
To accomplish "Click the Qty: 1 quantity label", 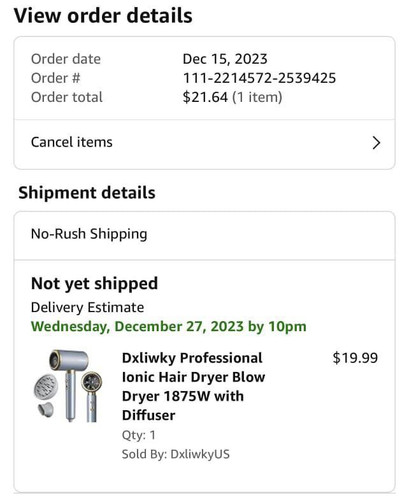I will 139,435.
